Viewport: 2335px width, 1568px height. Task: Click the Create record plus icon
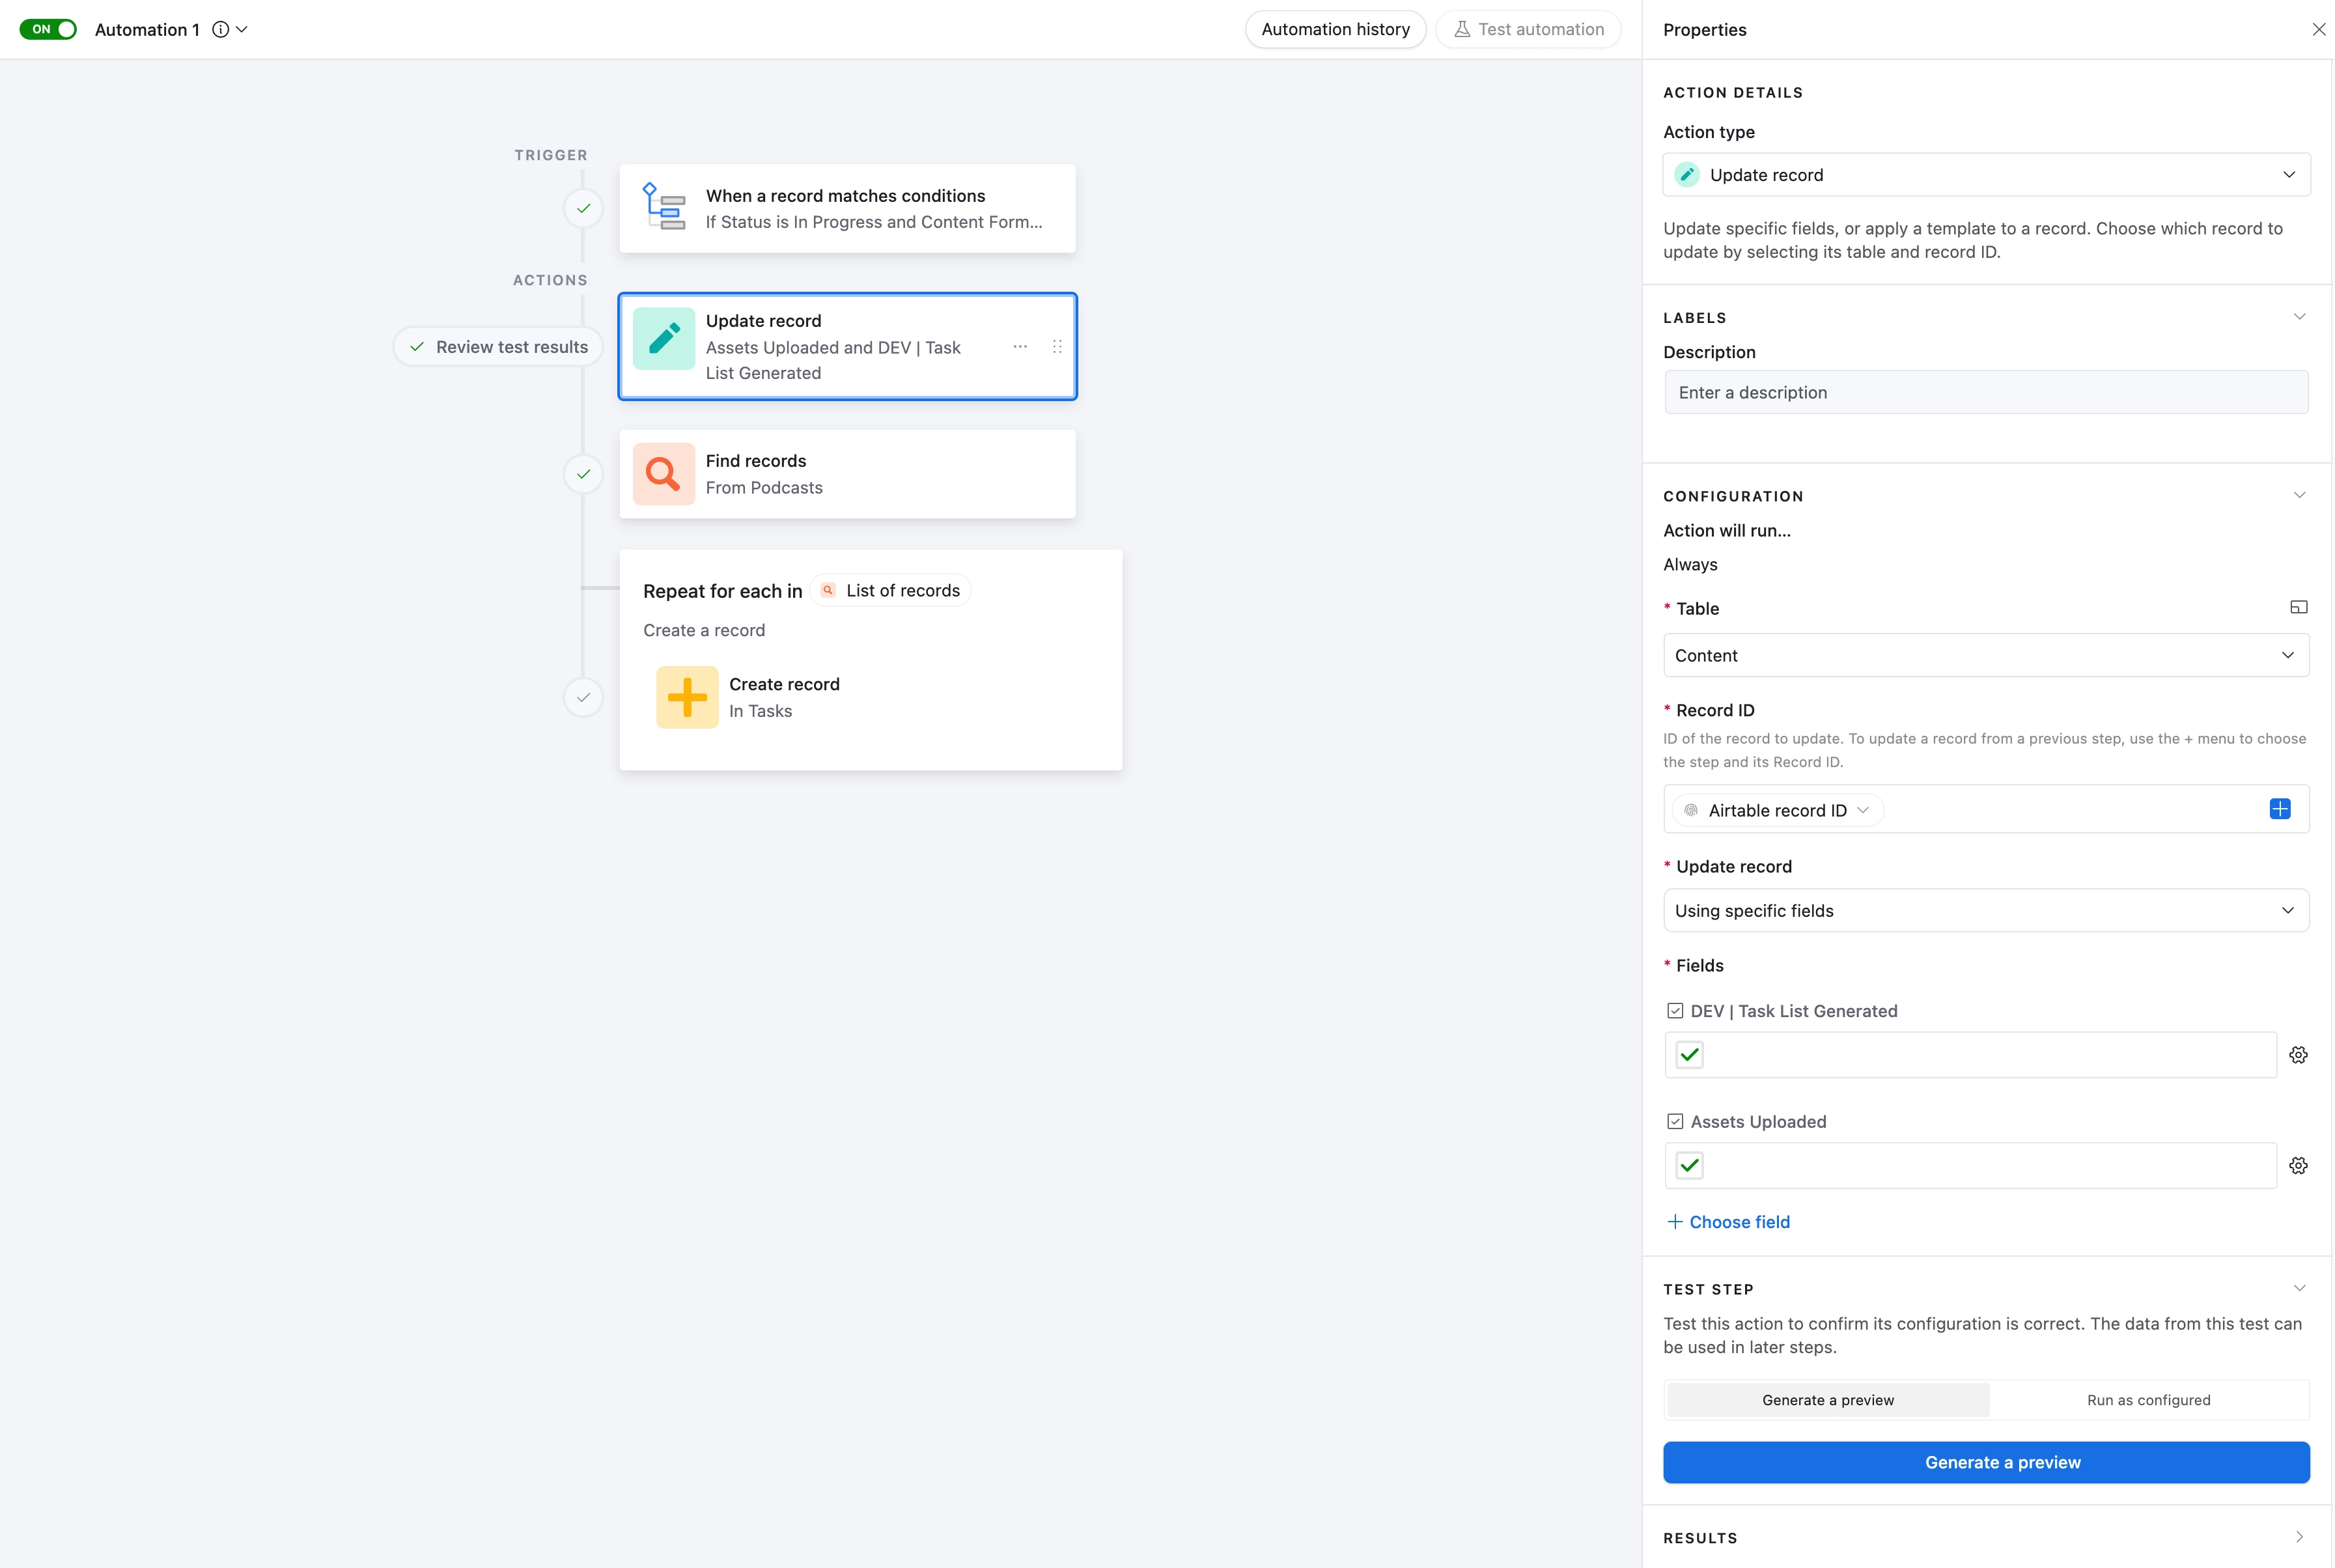(687, 697)
